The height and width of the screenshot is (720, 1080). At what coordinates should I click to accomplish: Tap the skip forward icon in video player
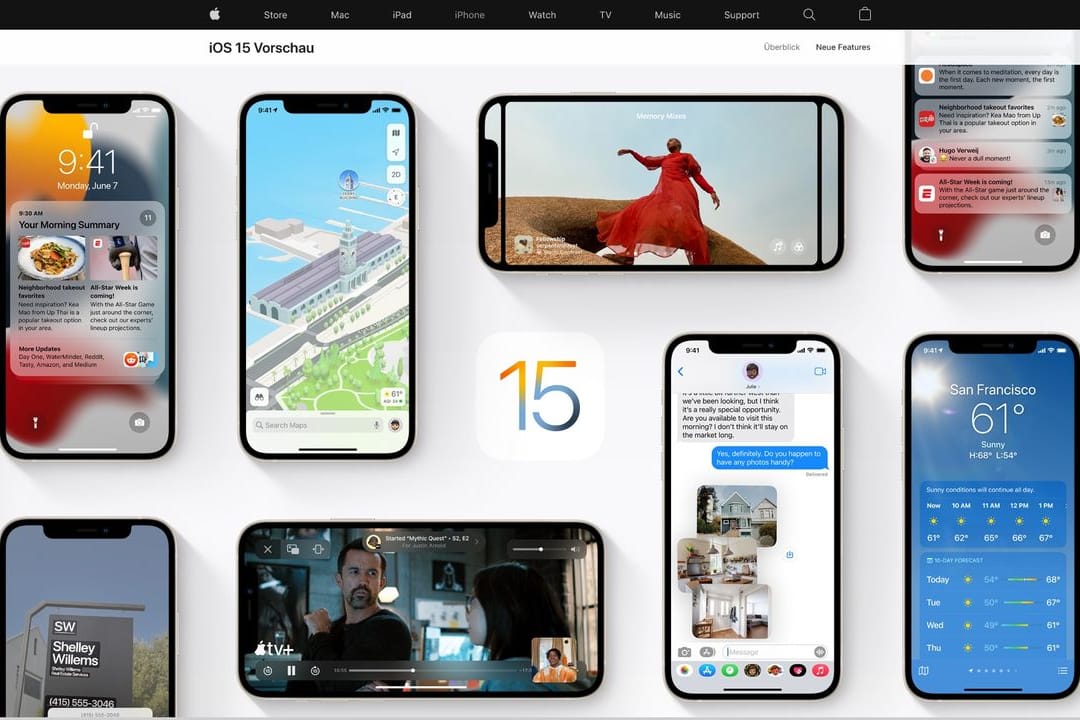tap(315, 670)
